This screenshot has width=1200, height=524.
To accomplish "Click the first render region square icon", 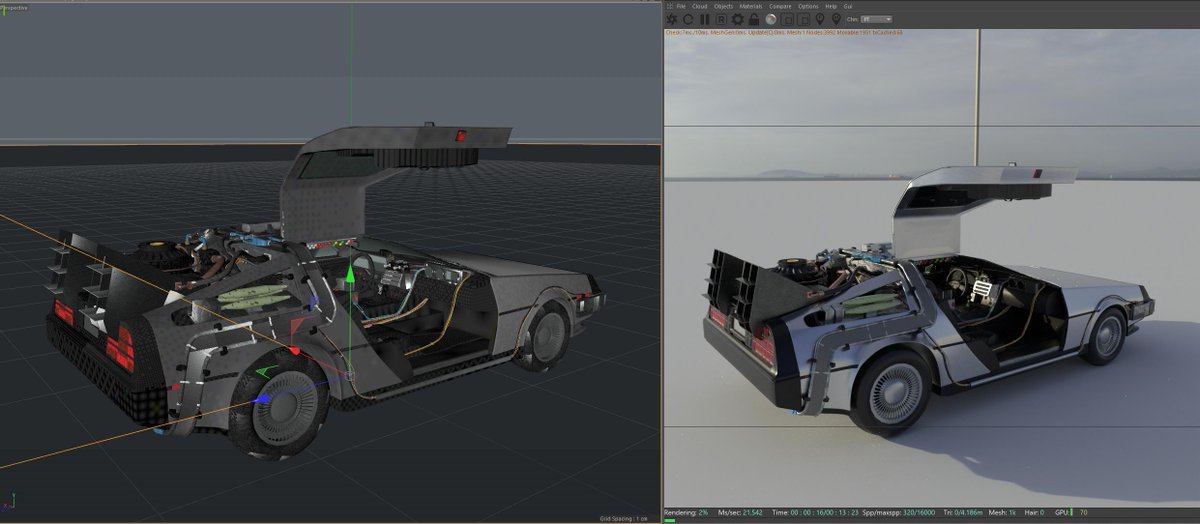I will pyautogui.click(x=788, y=19).
